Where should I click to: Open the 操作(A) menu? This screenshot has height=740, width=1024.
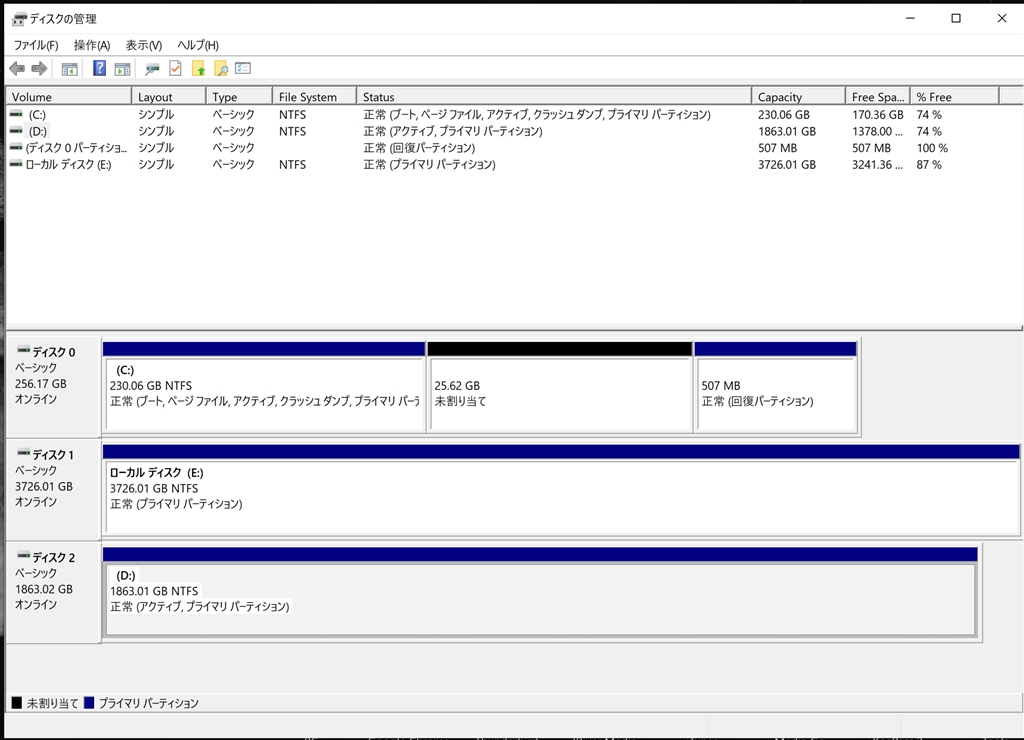(x=92, y=45)
